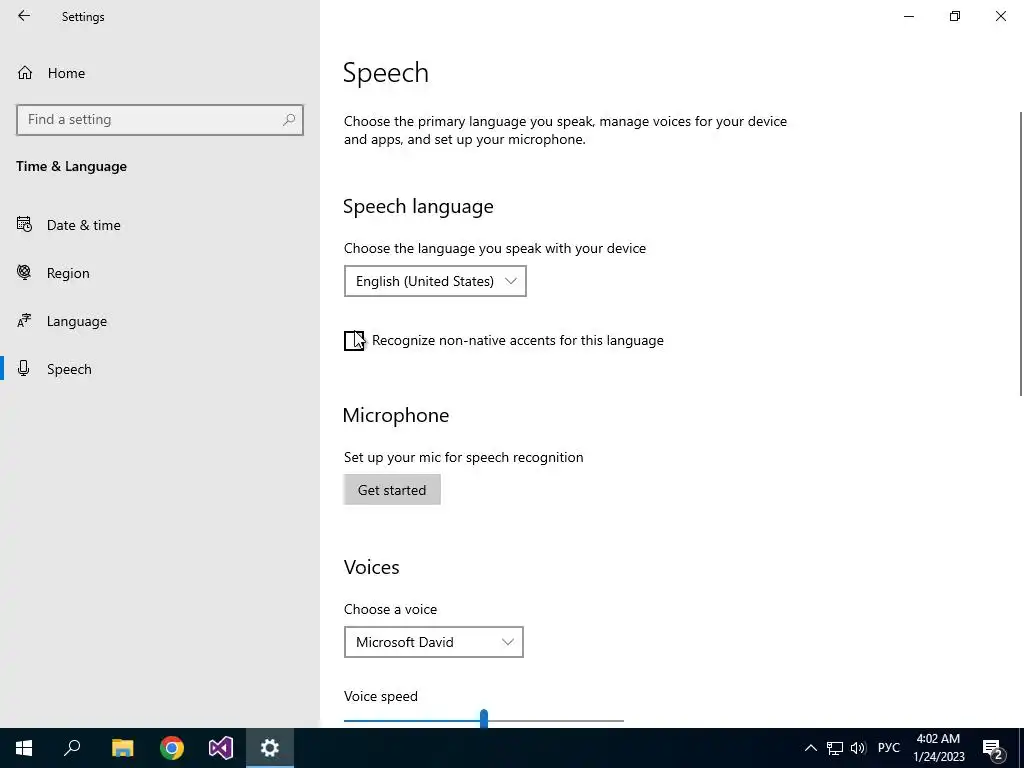
Task: Open the Windows Start menu
Action: click(24, 748)
